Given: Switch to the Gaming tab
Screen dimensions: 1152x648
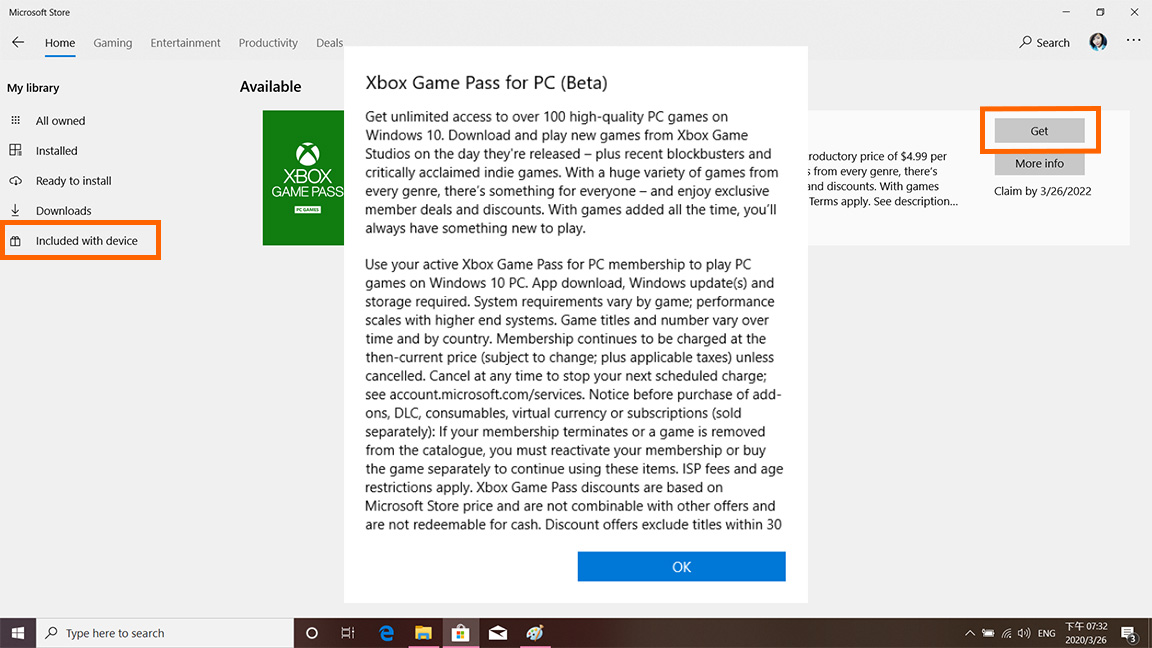Looking at the screenshot, I should point(112,43).
